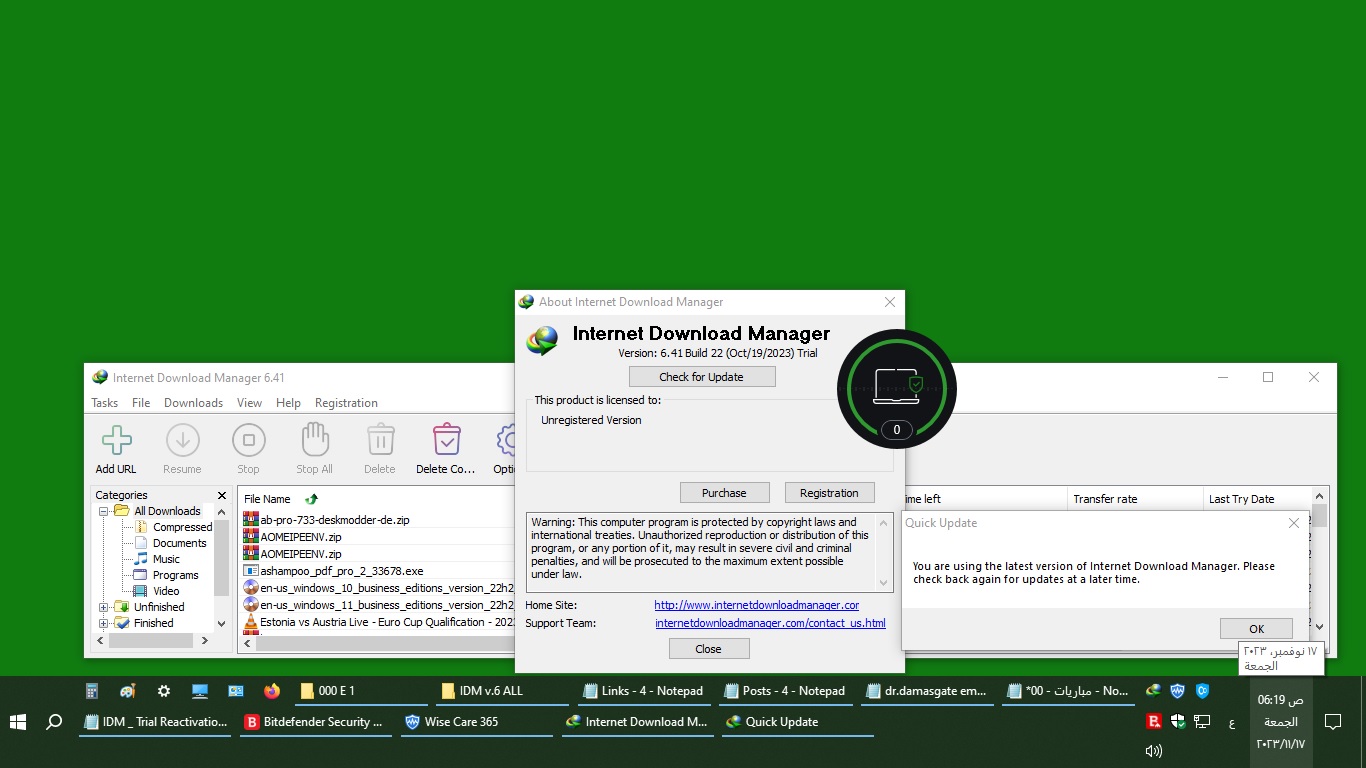
Task: Switch to Links - 4 - Notepad window
Action: [646, 691]
